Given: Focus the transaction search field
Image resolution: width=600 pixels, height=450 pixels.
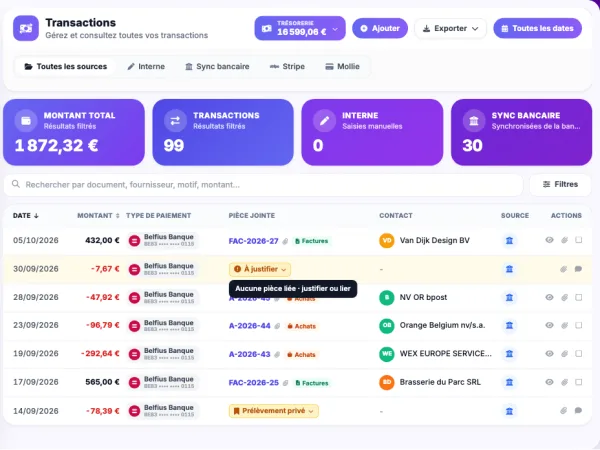Looking at the screenshot, I should coord(263,185).
